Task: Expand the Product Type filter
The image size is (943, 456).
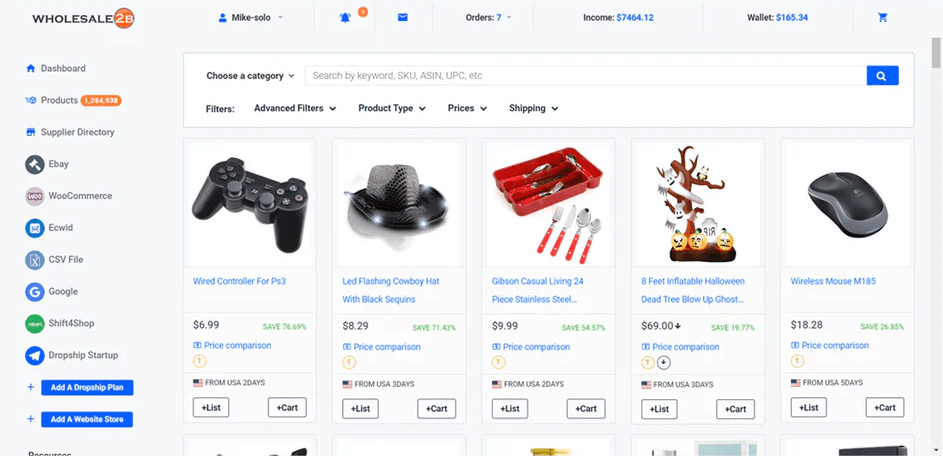Action: tap(391, 108)
